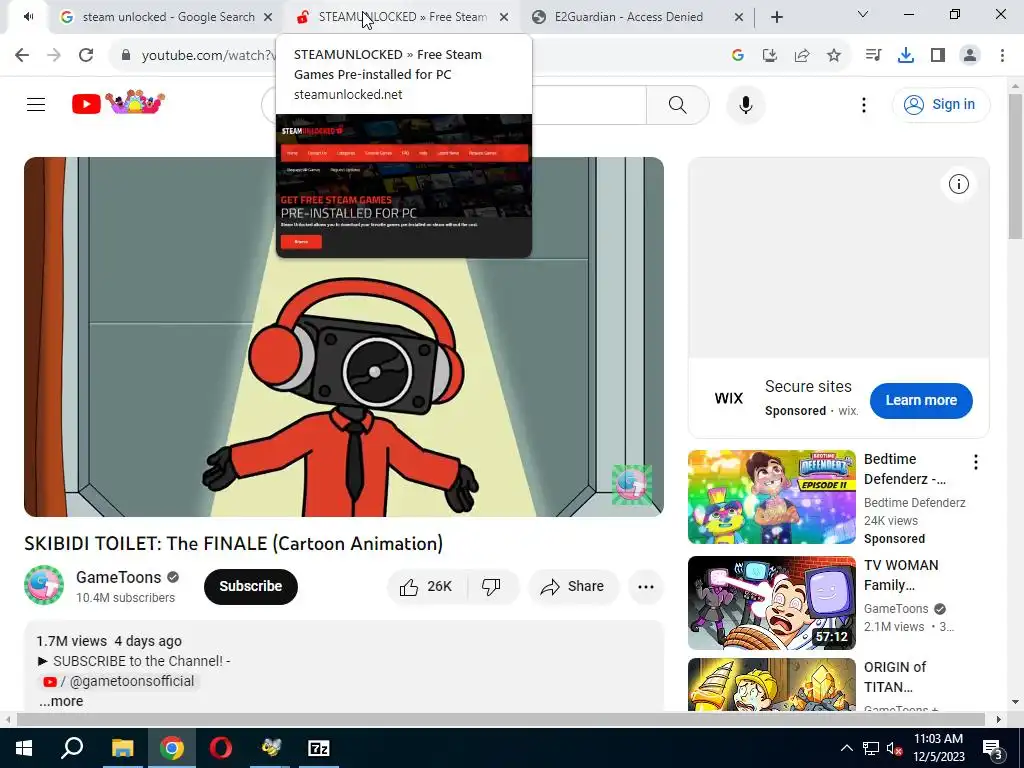Click the TV WOMAN Family video title

(901, 575)
